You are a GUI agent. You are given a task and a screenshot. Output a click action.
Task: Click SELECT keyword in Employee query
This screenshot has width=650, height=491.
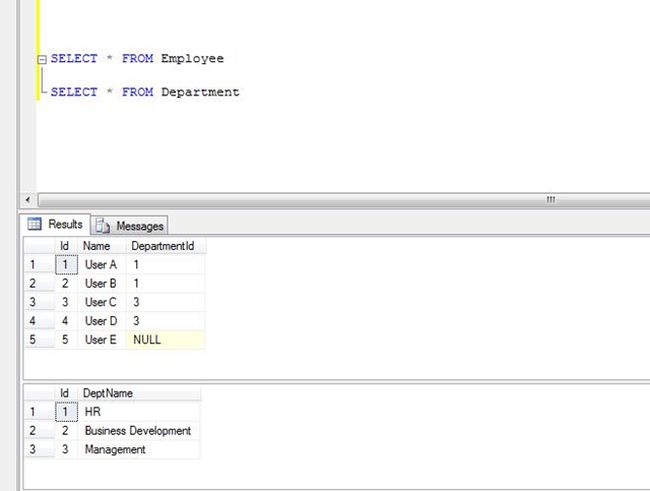tap(74, 58)
